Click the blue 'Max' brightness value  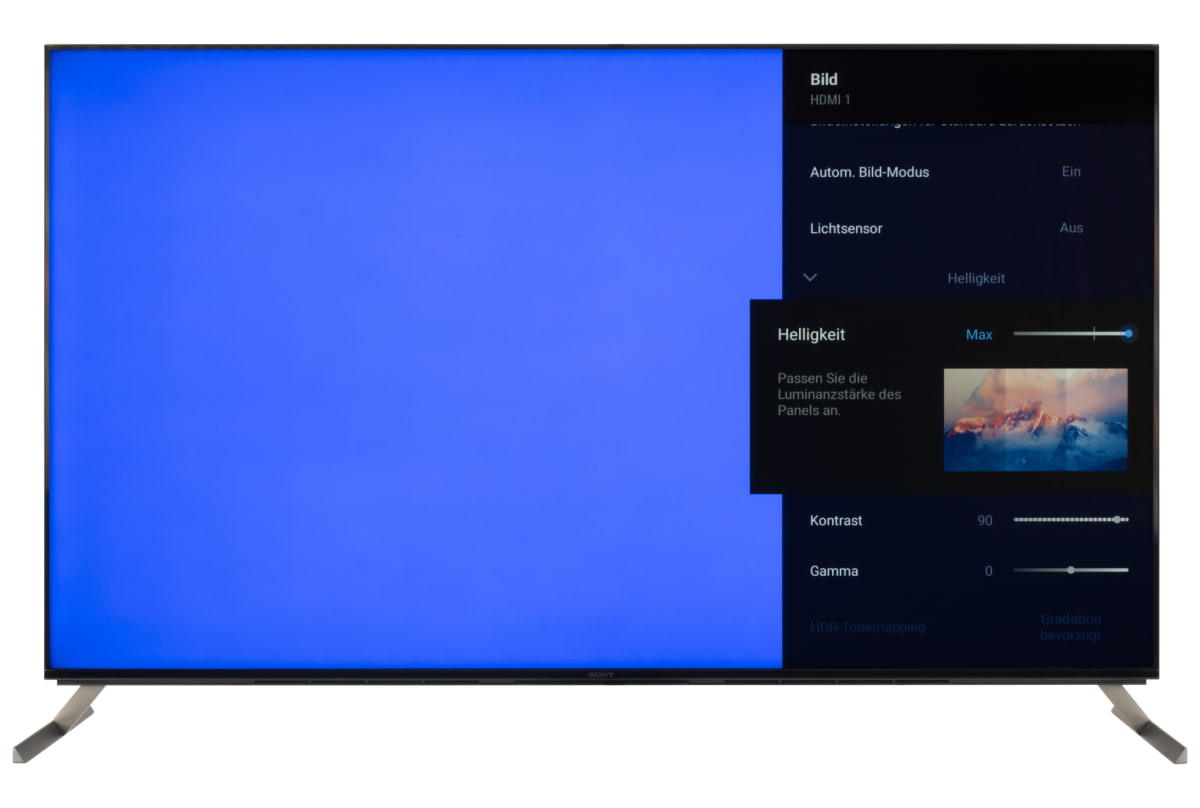979,335
